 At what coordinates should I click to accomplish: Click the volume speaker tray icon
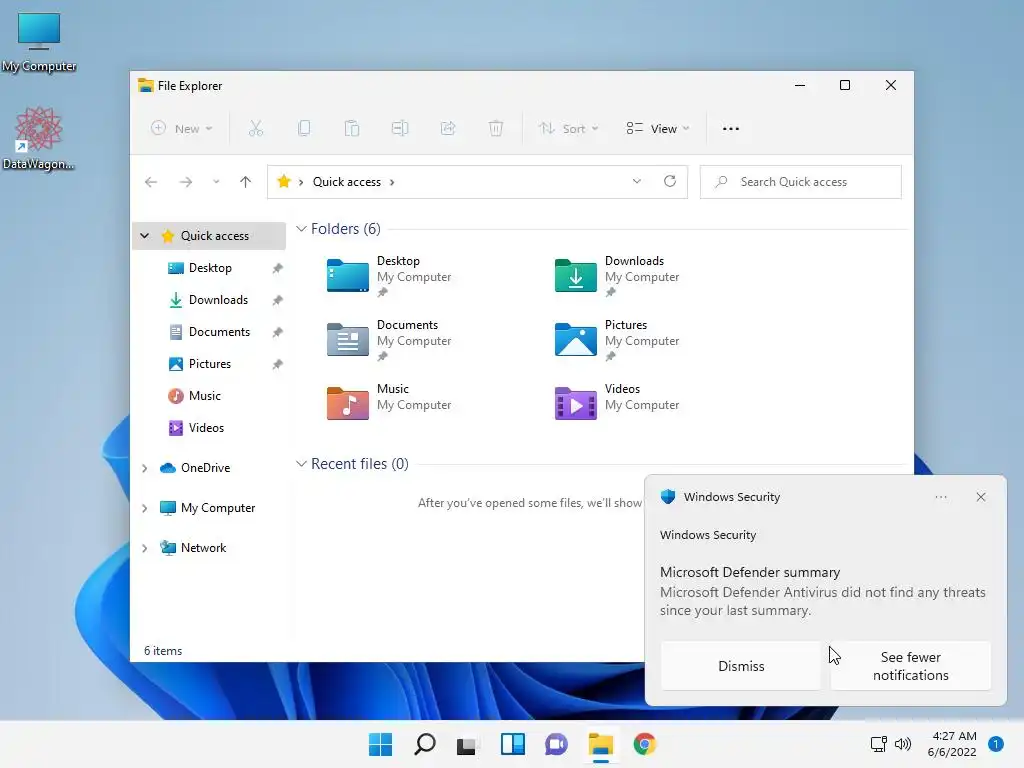point(903,744)
